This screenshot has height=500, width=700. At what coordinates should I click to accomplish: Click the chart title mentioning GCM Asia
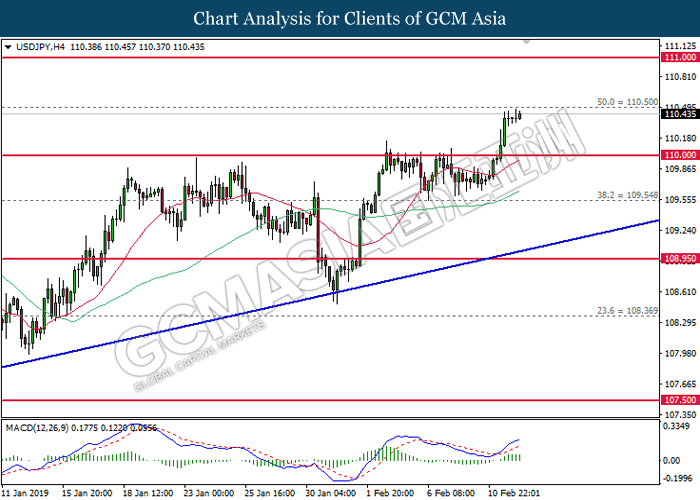[x=349, y=18]
